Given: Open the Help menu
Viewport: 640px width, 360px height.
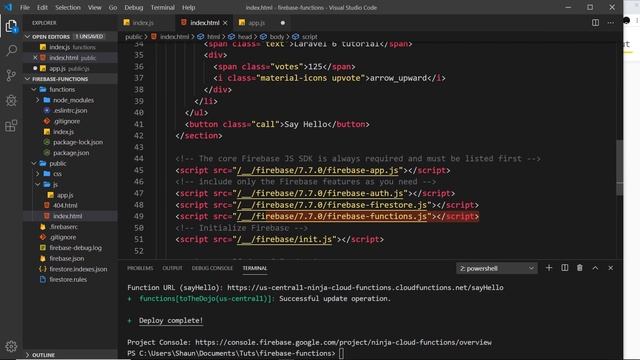Looking at the screenshot, I should click(188, 7).
